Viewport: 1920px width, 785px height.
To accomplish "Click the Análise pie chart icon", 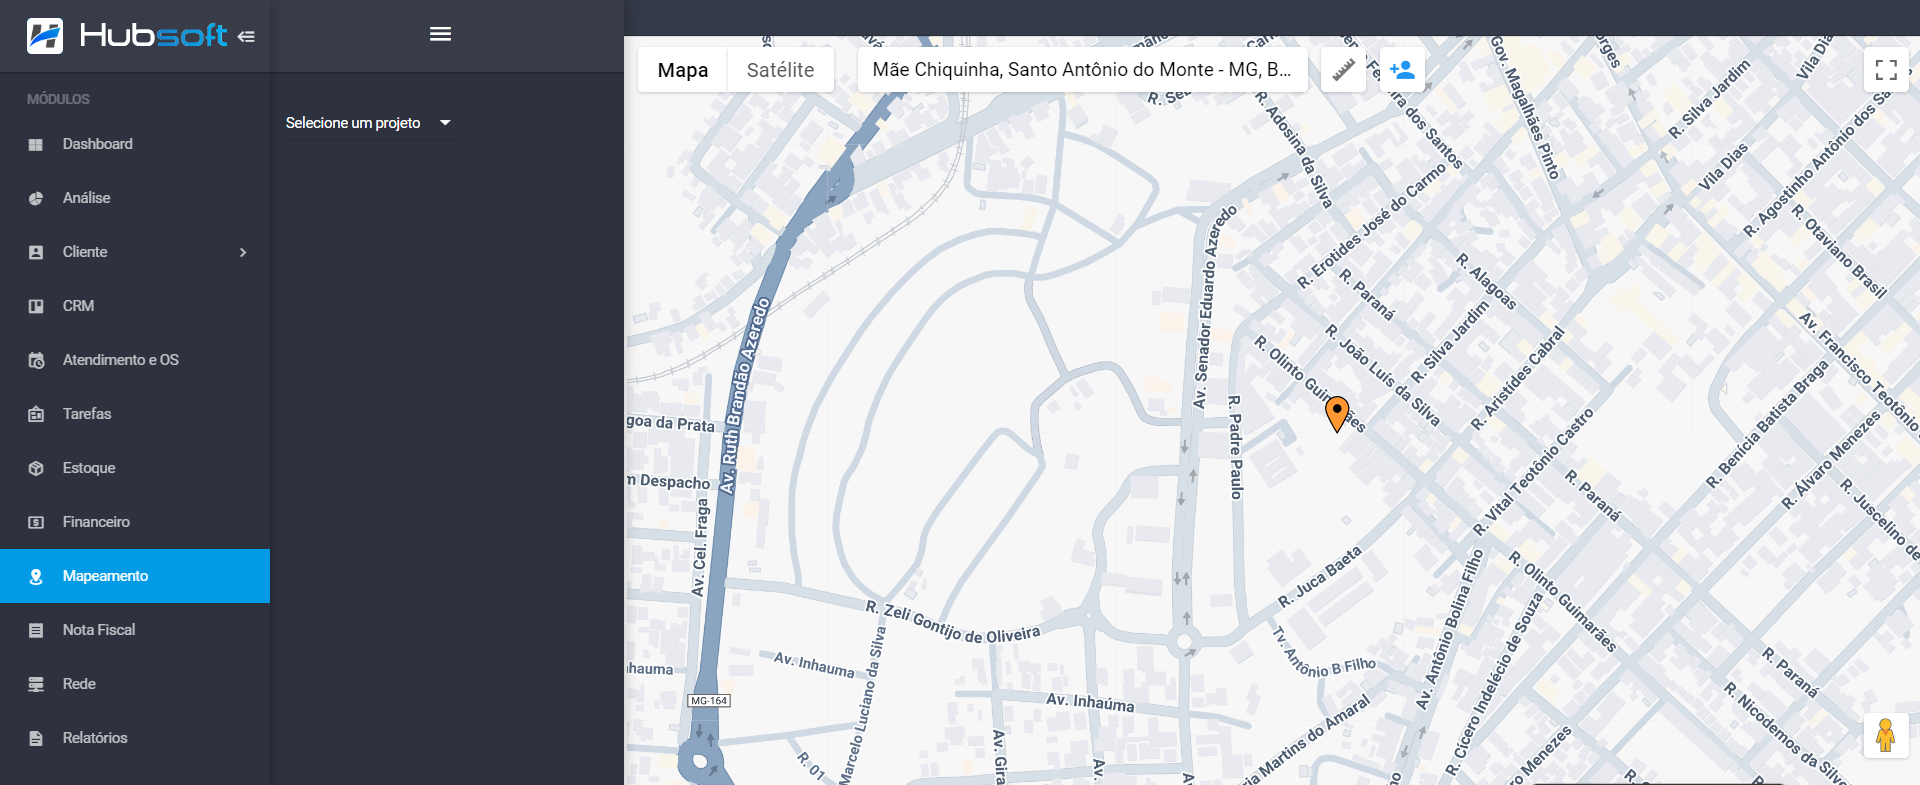I will point(36,198).
